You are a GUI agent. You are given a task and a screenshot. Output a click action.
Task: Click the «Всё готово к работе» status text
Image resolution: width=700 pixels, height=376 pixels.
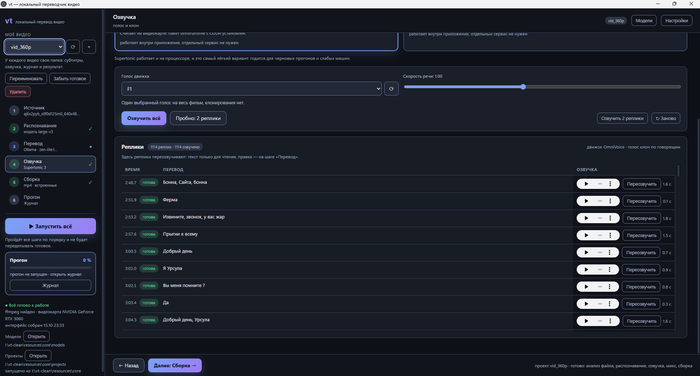pos(29,305)
